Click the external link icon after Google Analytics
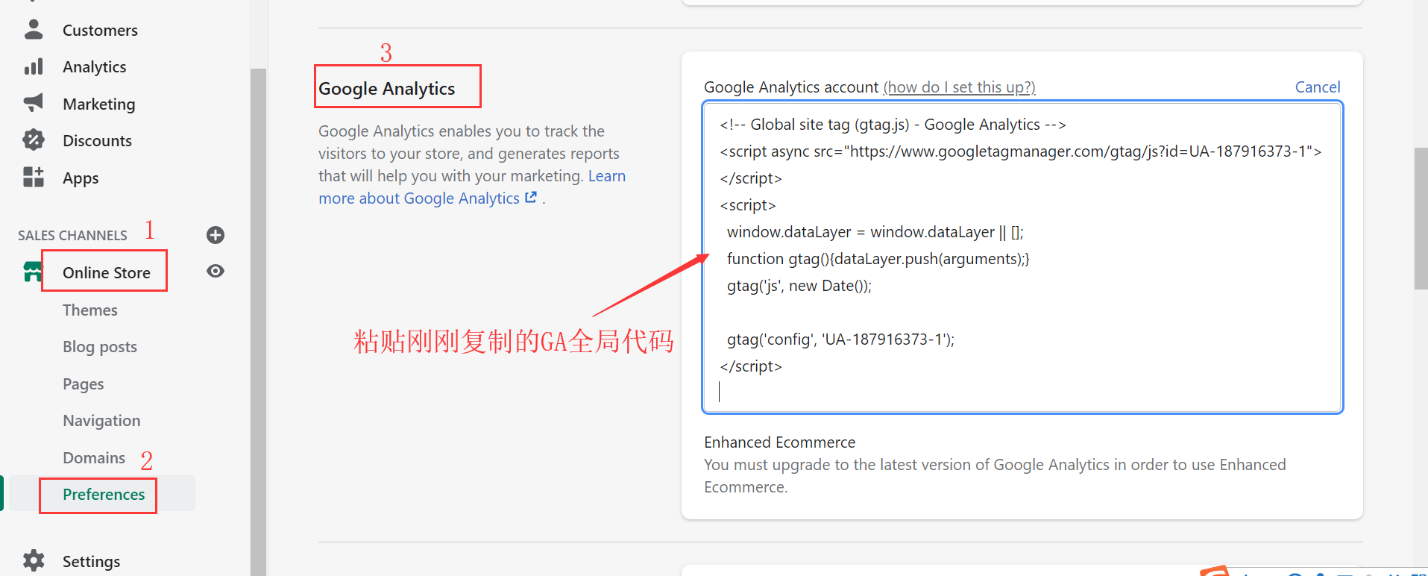 (531, 197)
